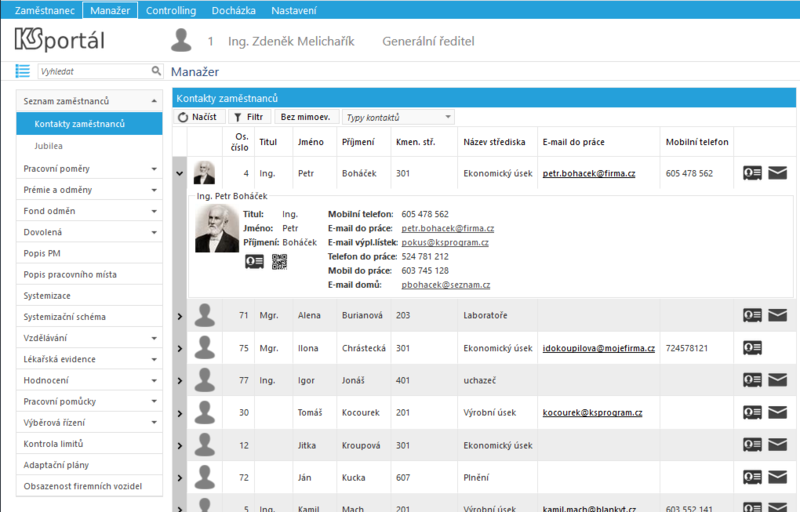Image resolution: width=800 pixels, height=512 pixels.
Task: Open vCard icon in Jonáš row
Action: tap(752, 380)
